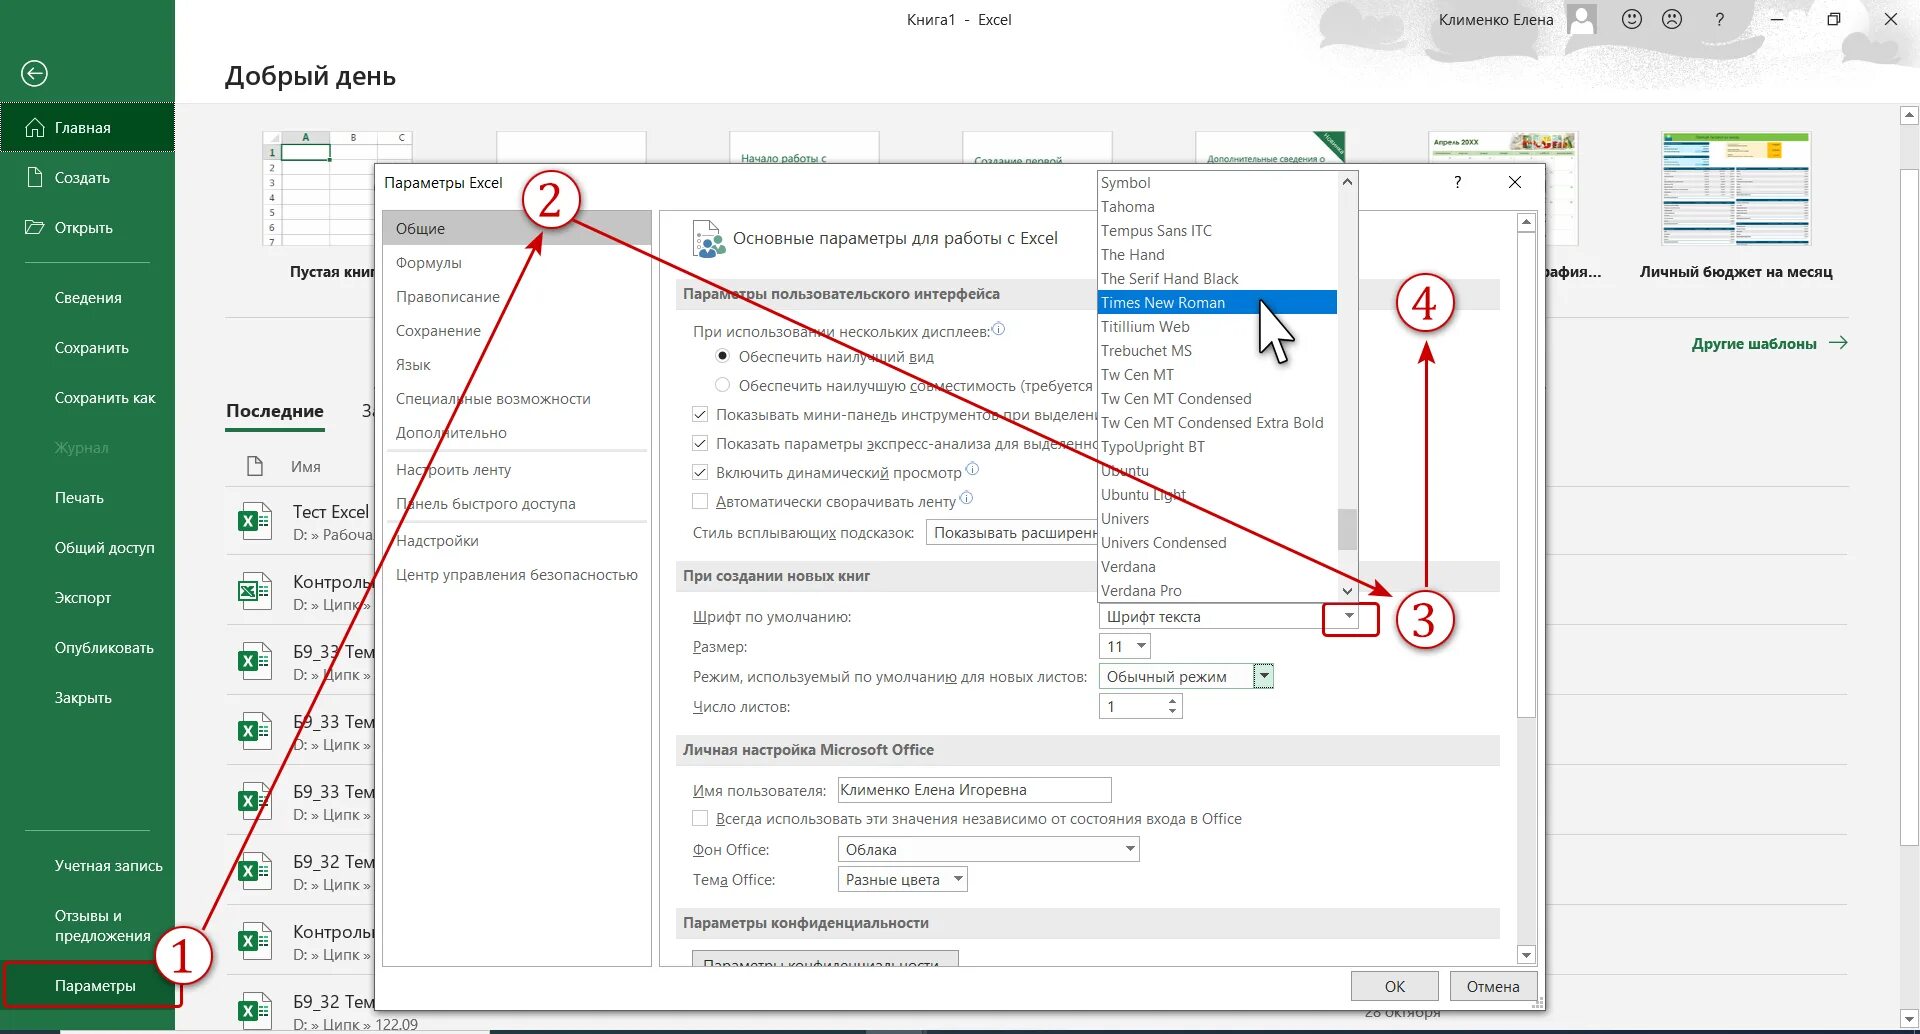1920x1034 pixels.
Task: Open help in the Параметры Excel dialog
Action: click(1457, 182)
